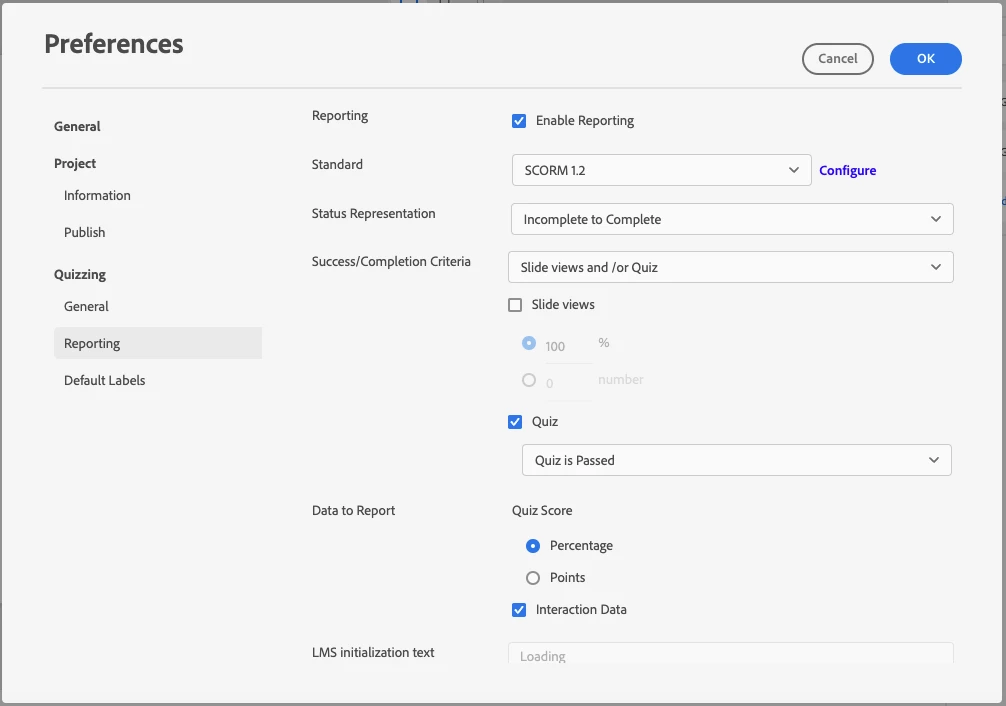Open the Project Information section

[x=97, y=196]
